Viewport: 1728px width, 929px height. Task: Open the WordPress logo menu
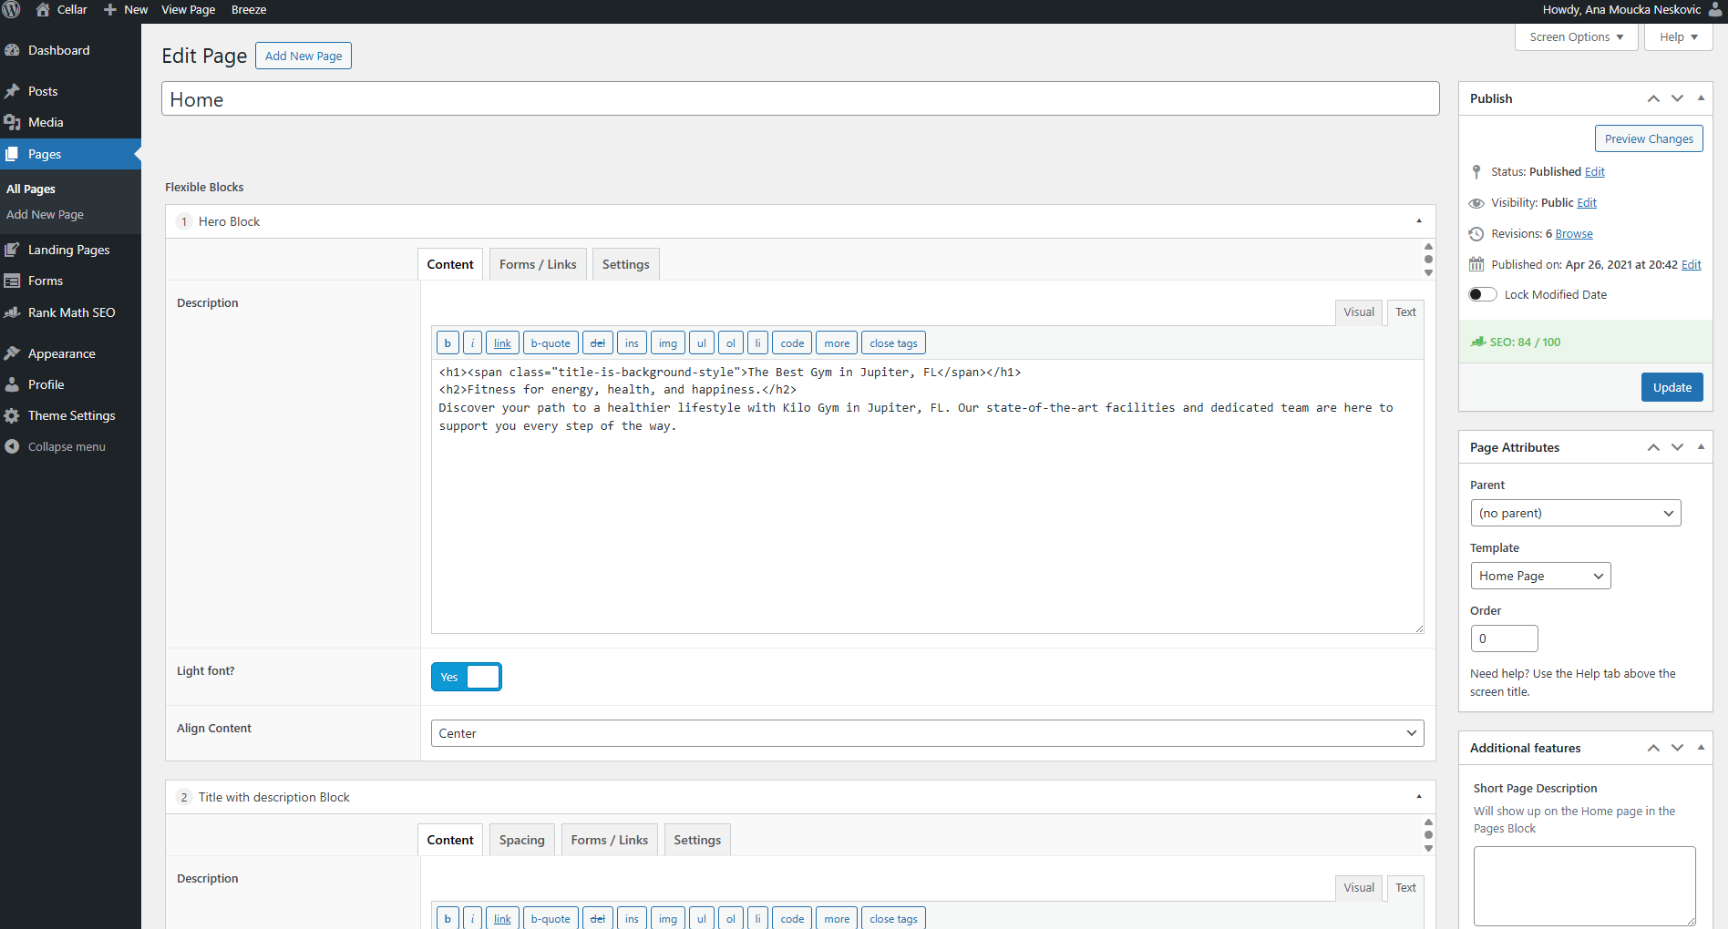[12, 10]
